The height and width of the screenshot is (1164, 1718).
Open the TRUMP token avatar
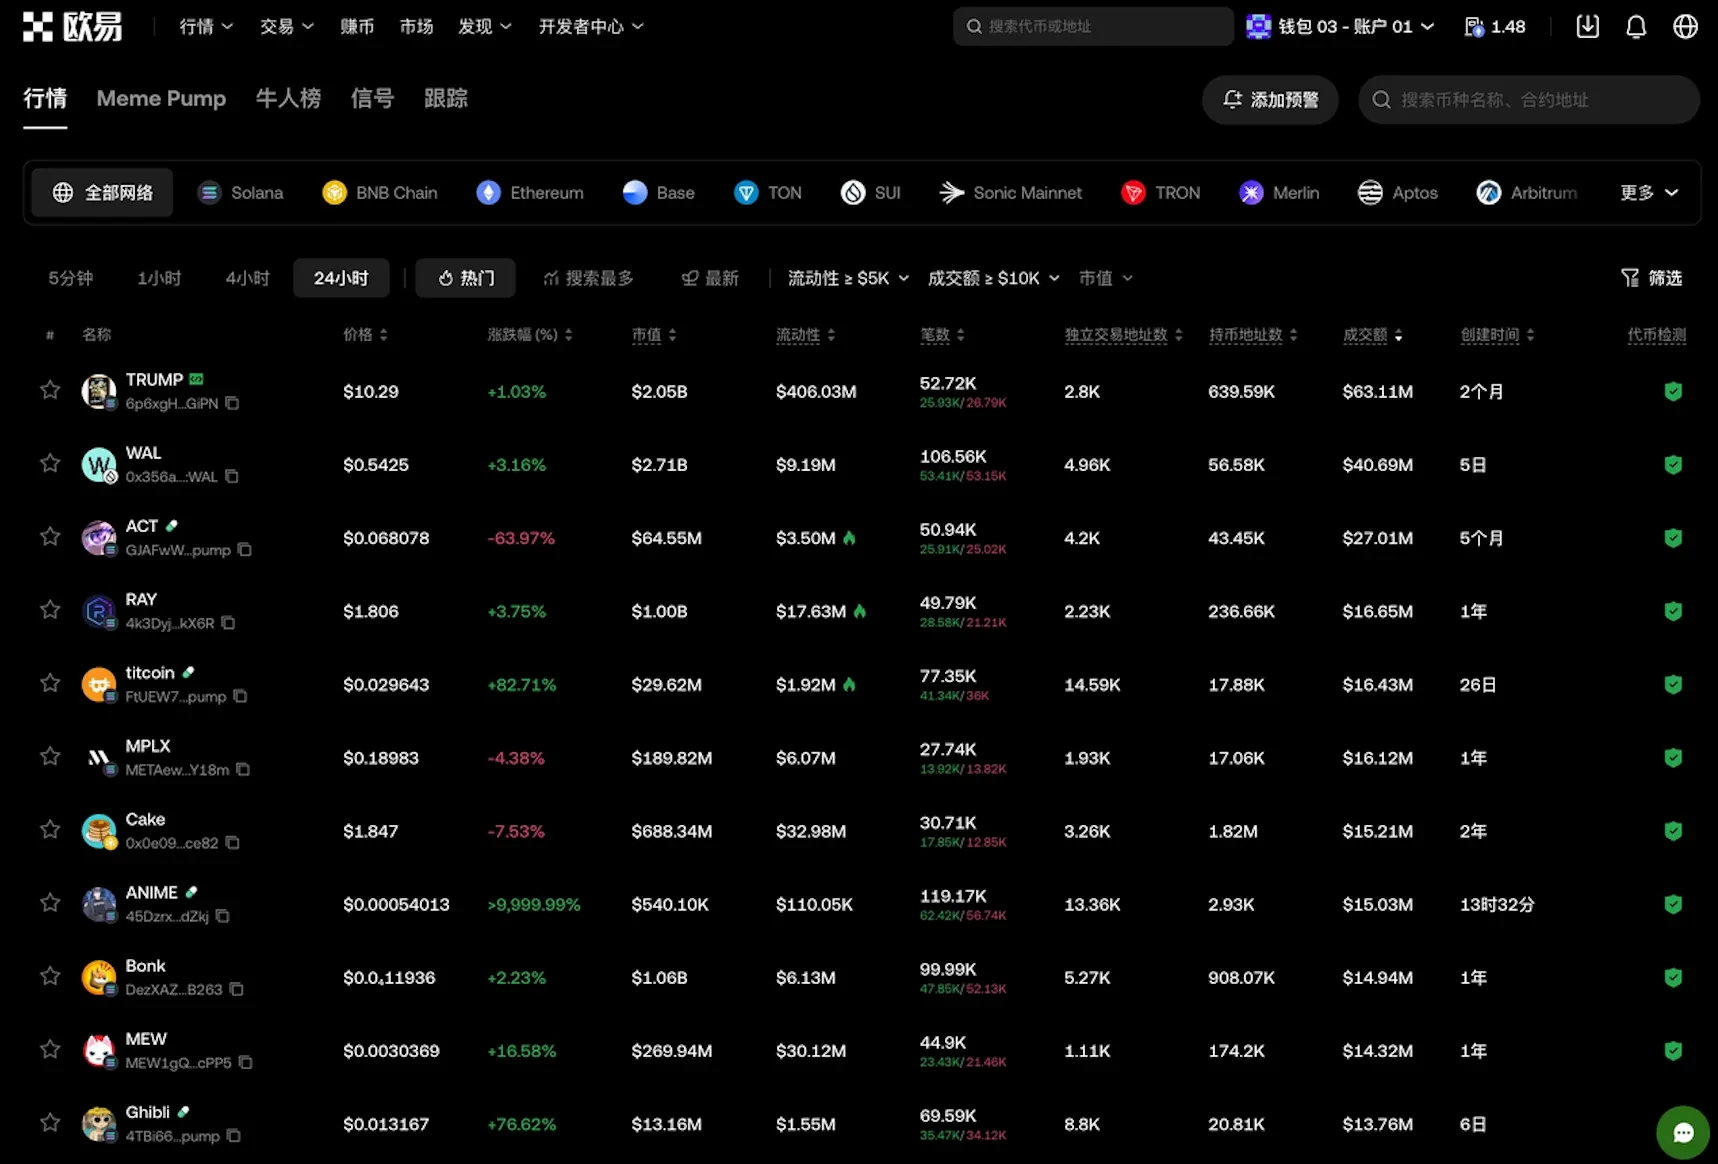point(98,391)
